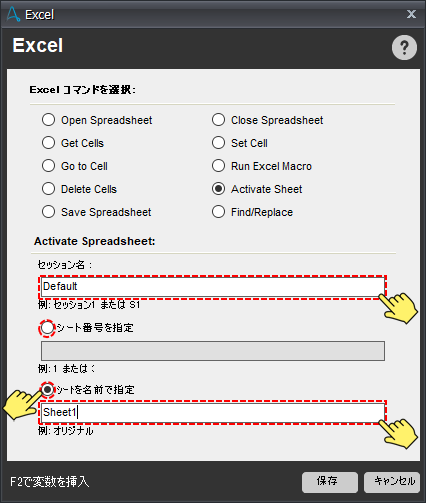The width and height of the screenshot is (426, 503).
Task: Click the sheet name field containing Sheet1
Action: [213, 412]
